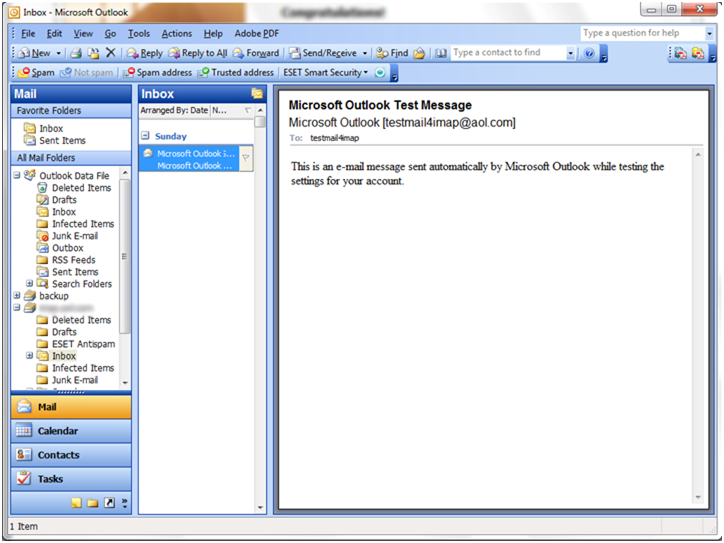Screen dimensions: 724x543
Task: Collapse Outlook Data File tree
Action: pos(17,175)
